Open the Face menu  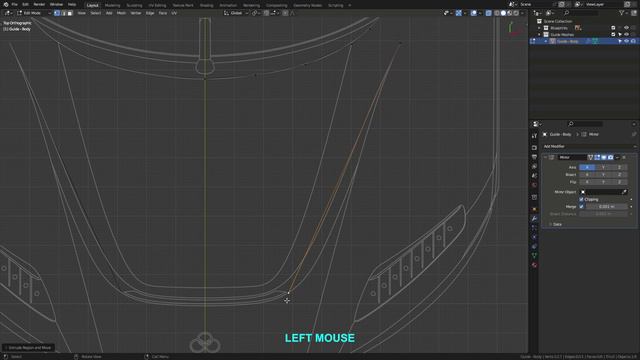click(x=162, y=13)
